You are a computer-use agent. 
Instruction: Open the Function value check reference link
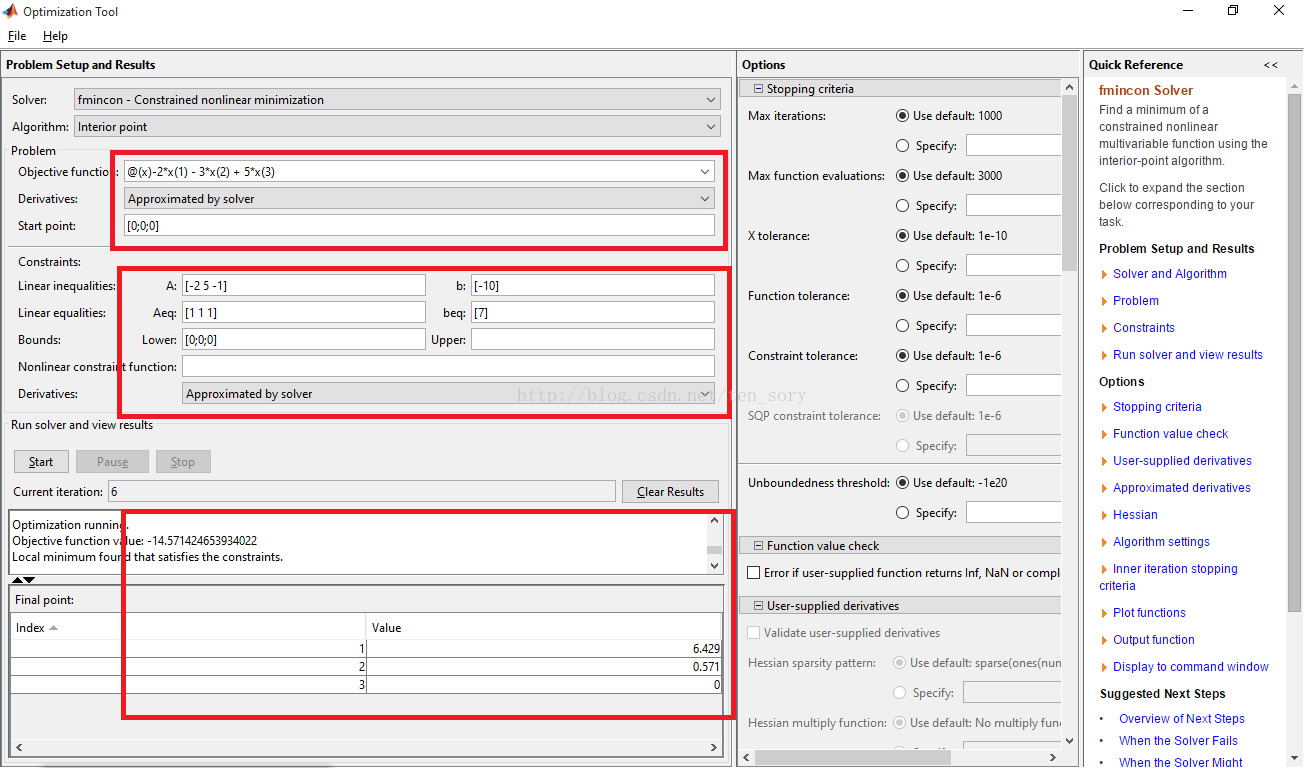click(1171, 434)
